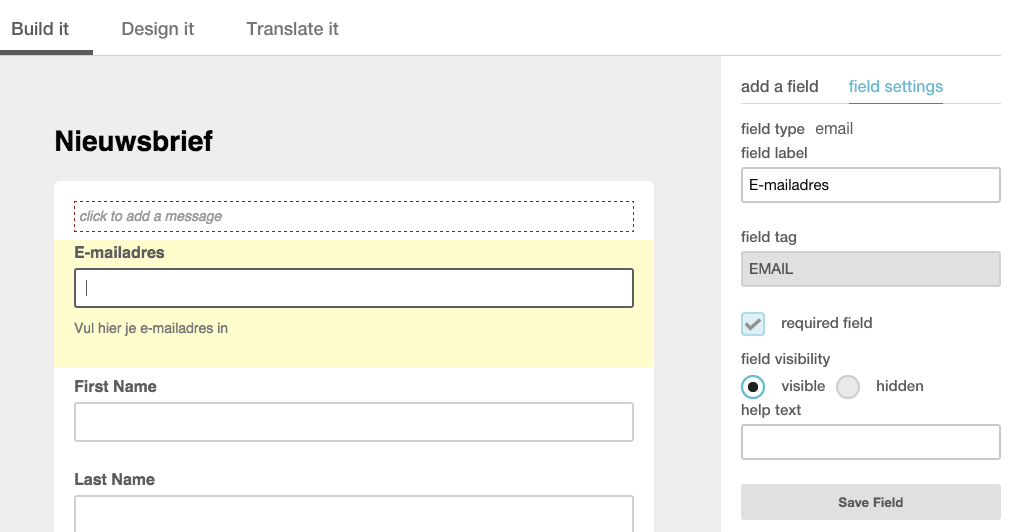1020x532 pixels.
Task: Click the E-mailadres text input in form
Action: (x=354, y=288)
